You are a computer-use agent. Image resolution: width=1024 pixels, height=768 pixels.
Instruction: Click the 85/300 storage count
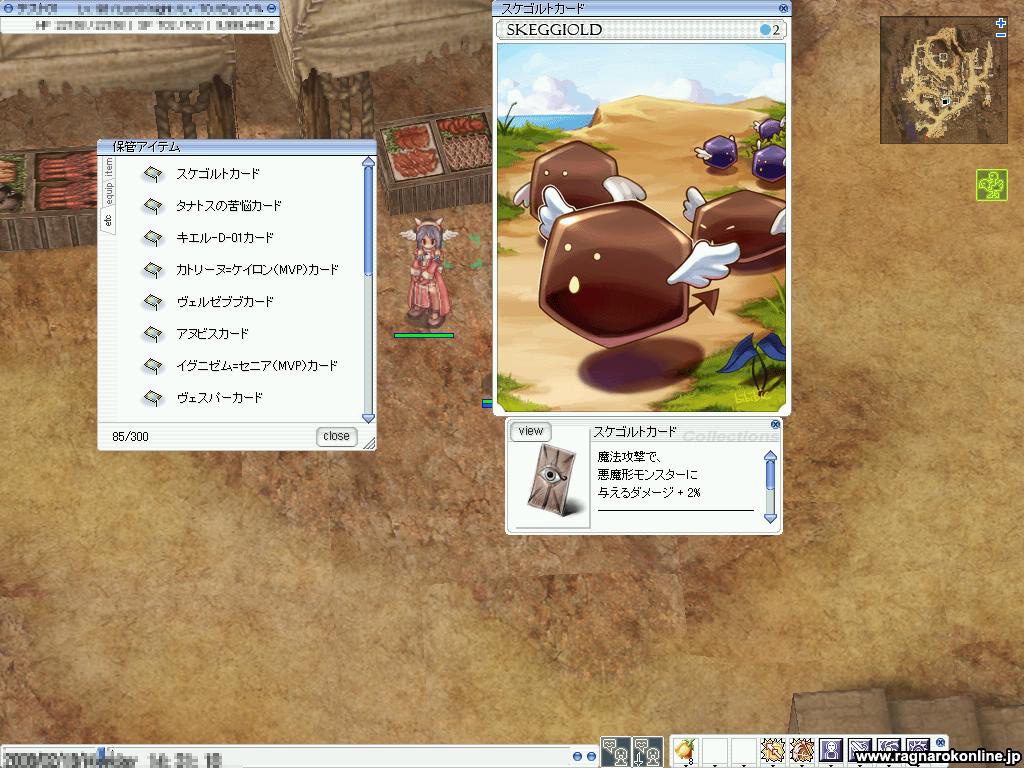click(x=131, y=436)
